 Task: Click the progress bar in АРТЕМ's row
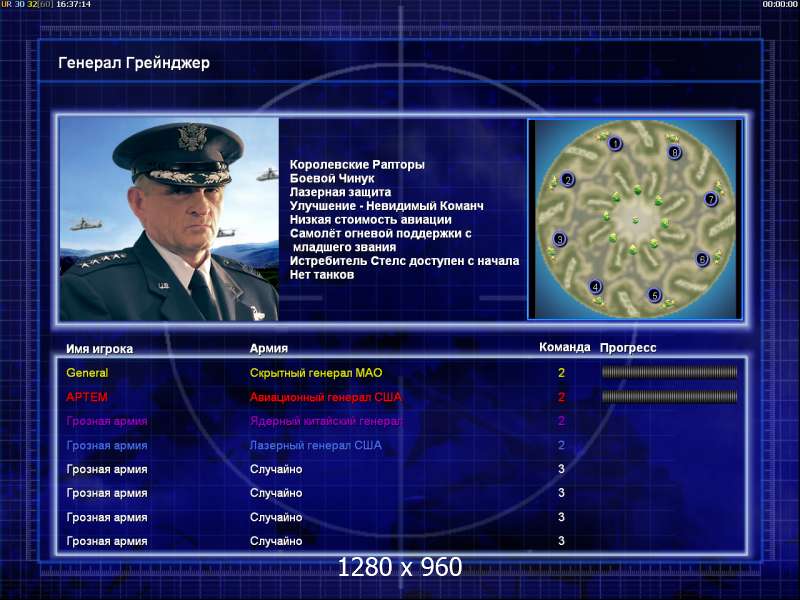click(669, 396)
